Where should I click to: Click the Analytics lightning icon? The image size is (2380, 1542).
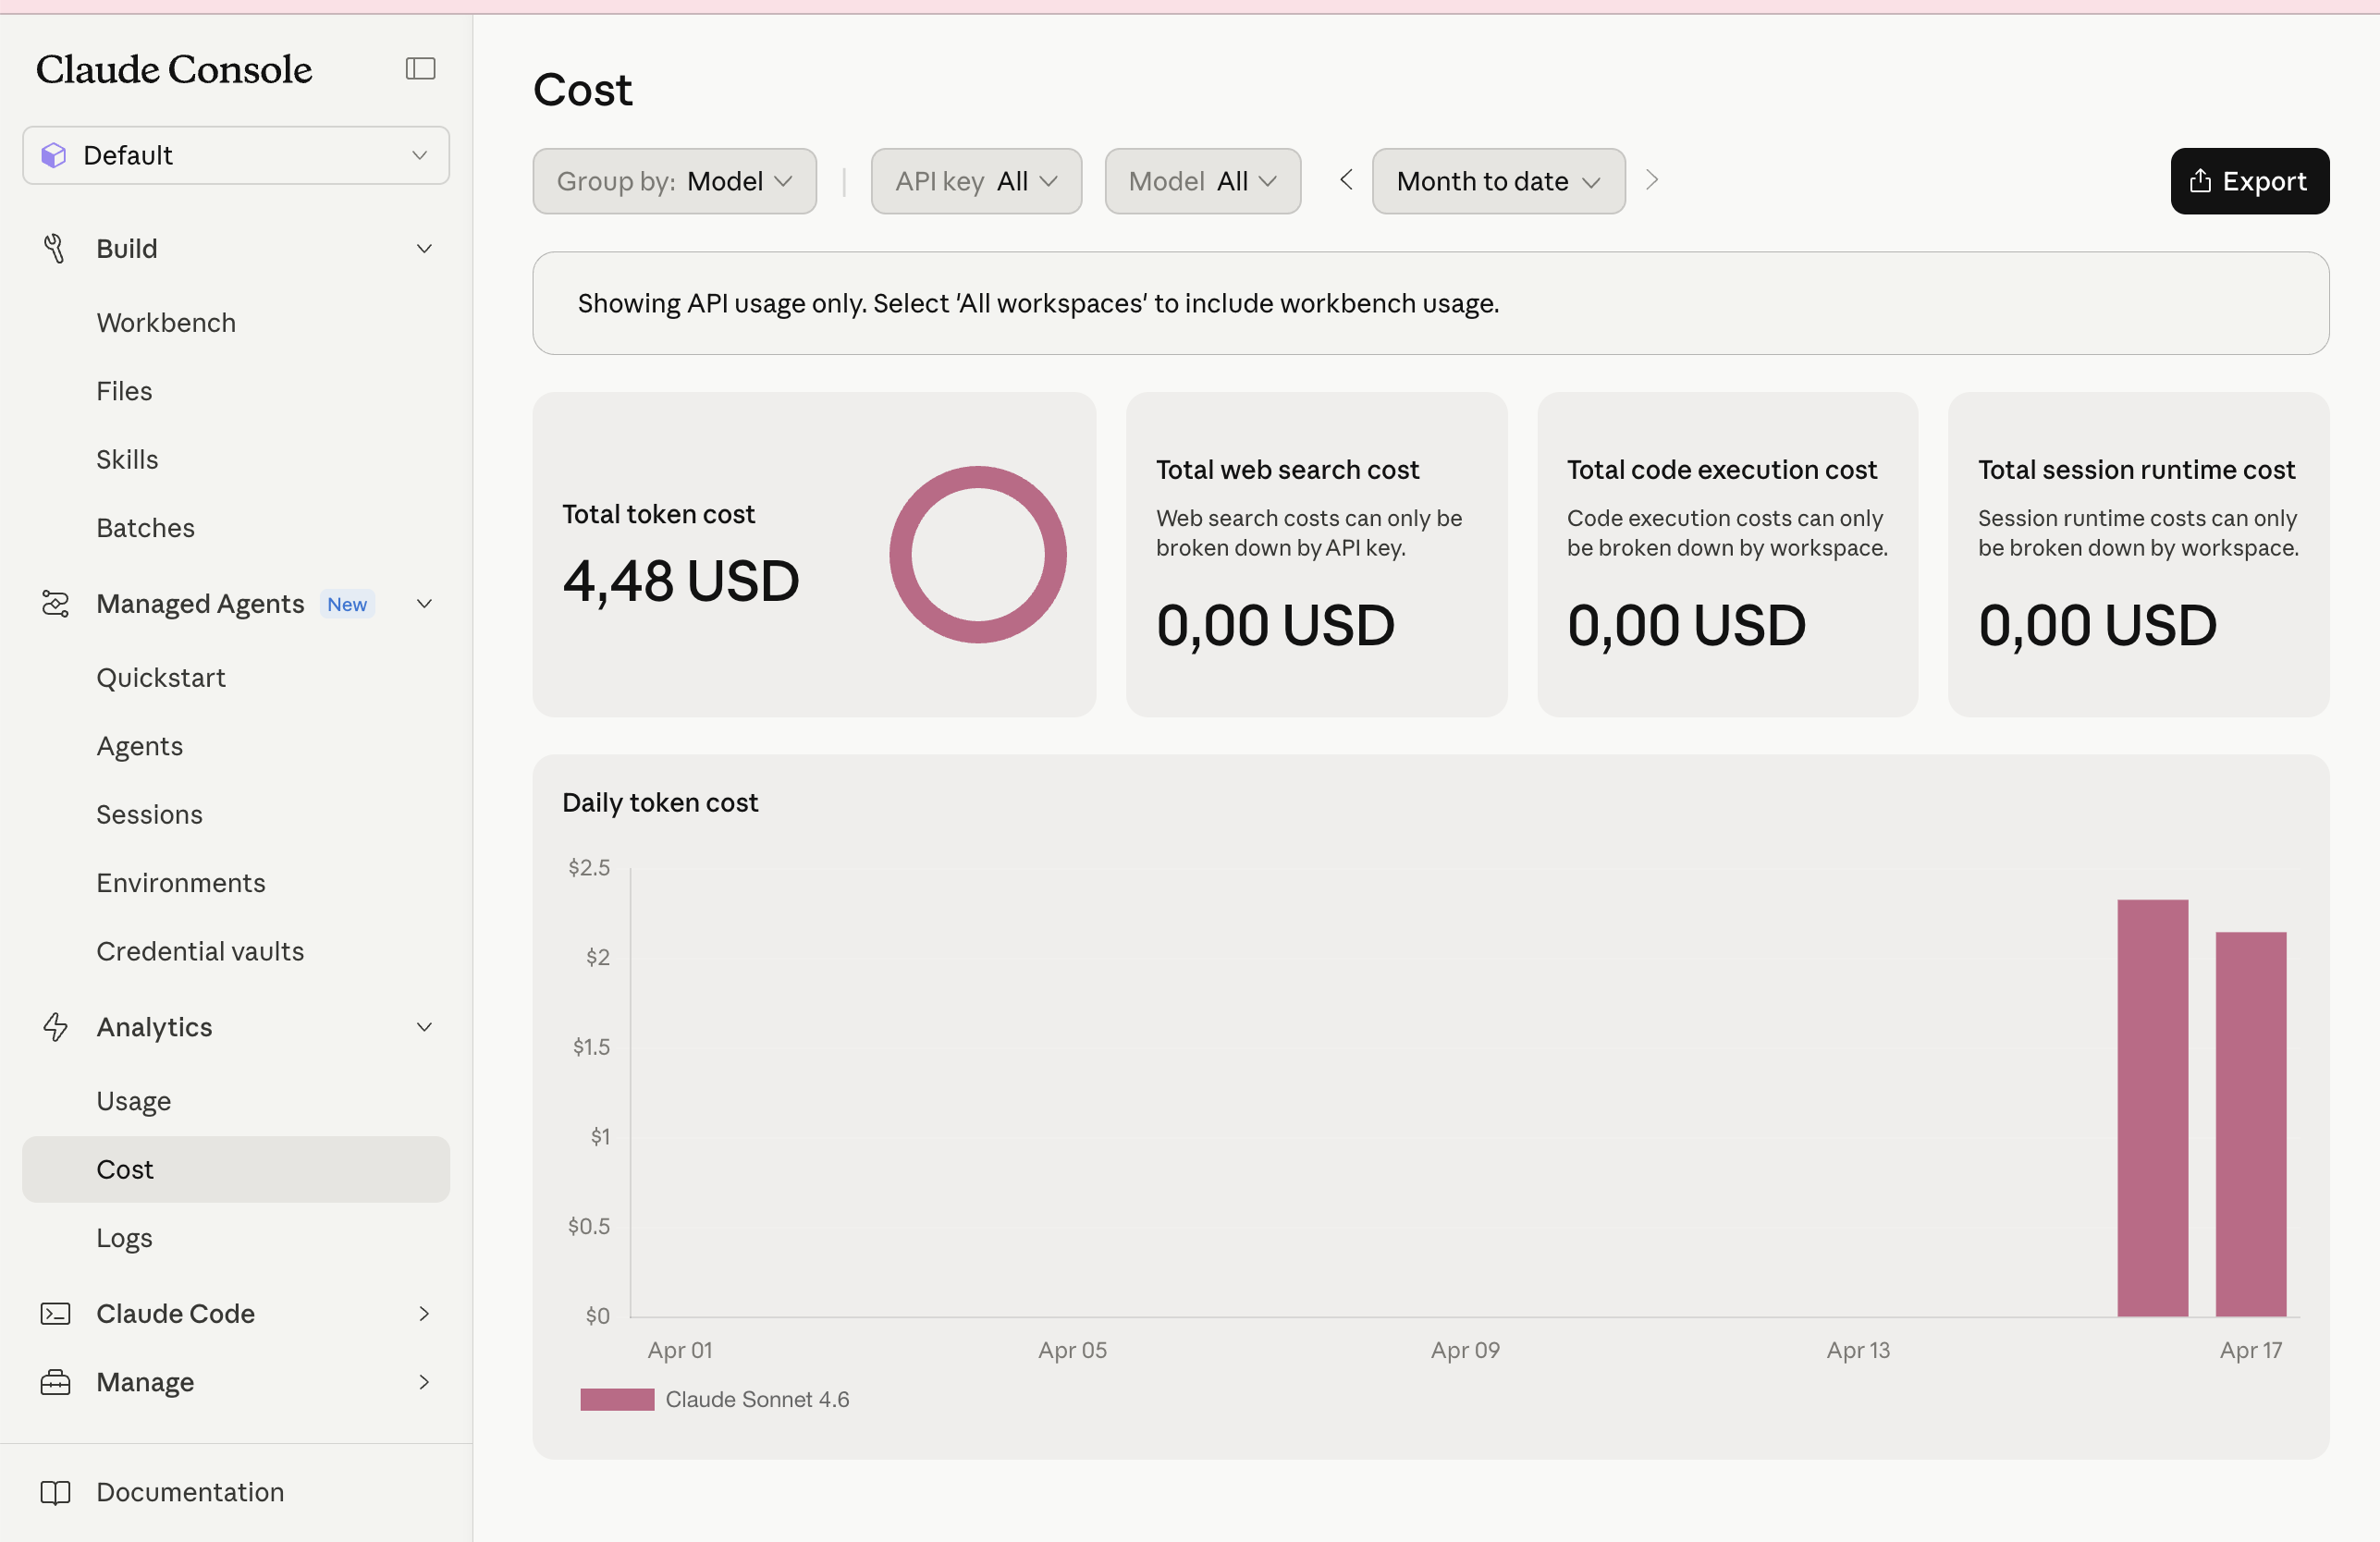55,1027
